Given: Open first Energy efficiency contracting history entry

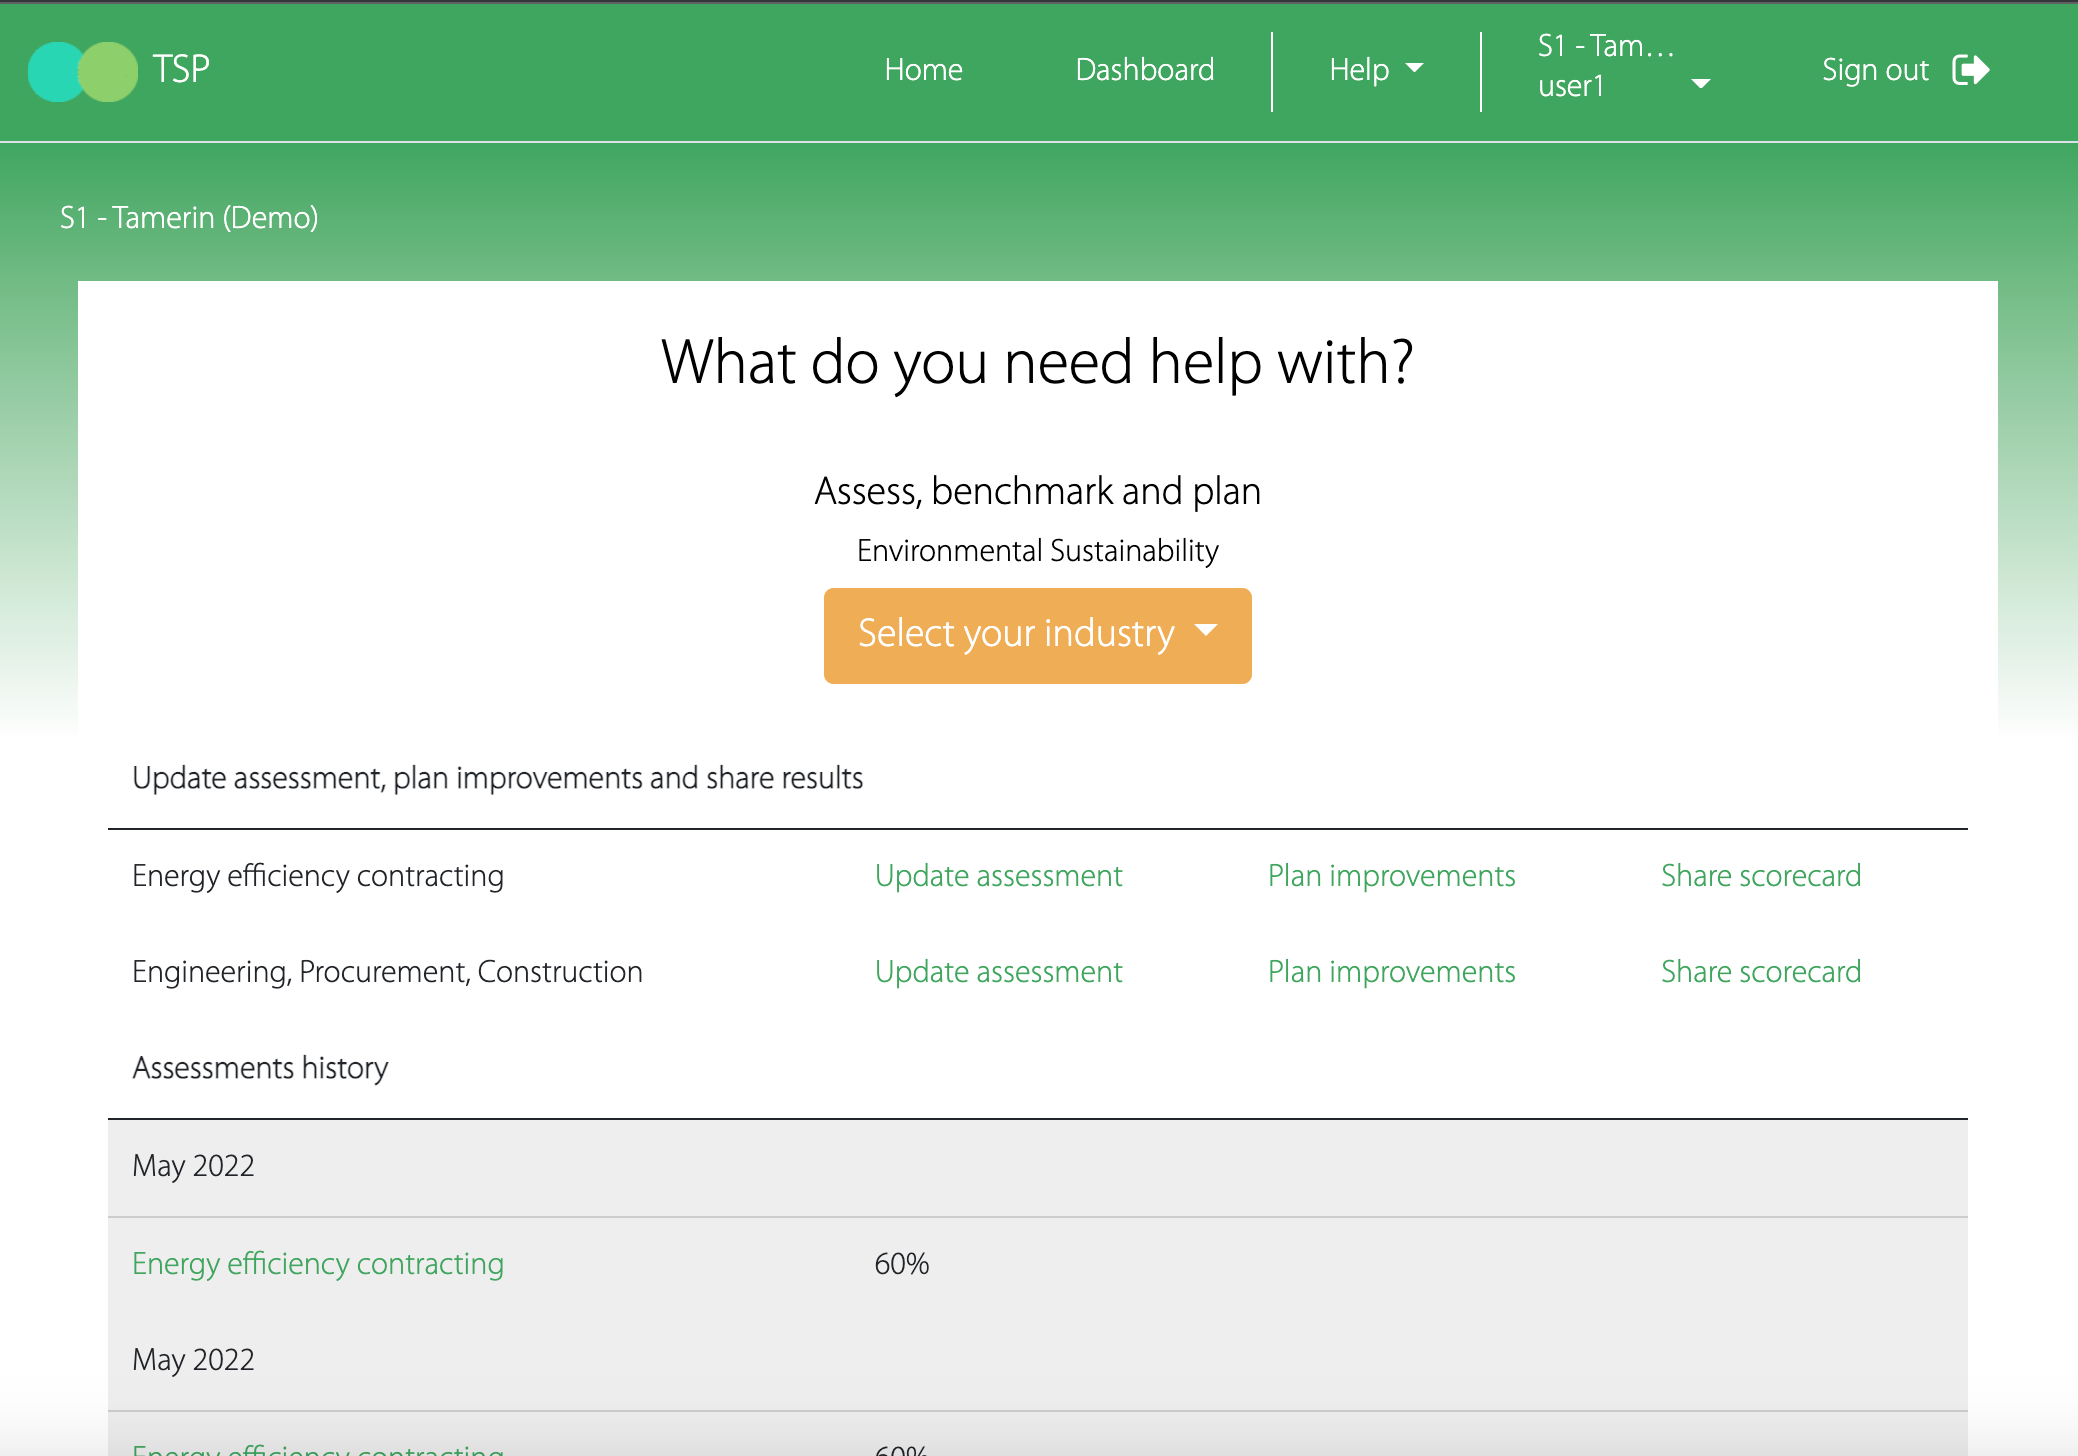Looking at the screenshot, I should (x=318, y=1264).
